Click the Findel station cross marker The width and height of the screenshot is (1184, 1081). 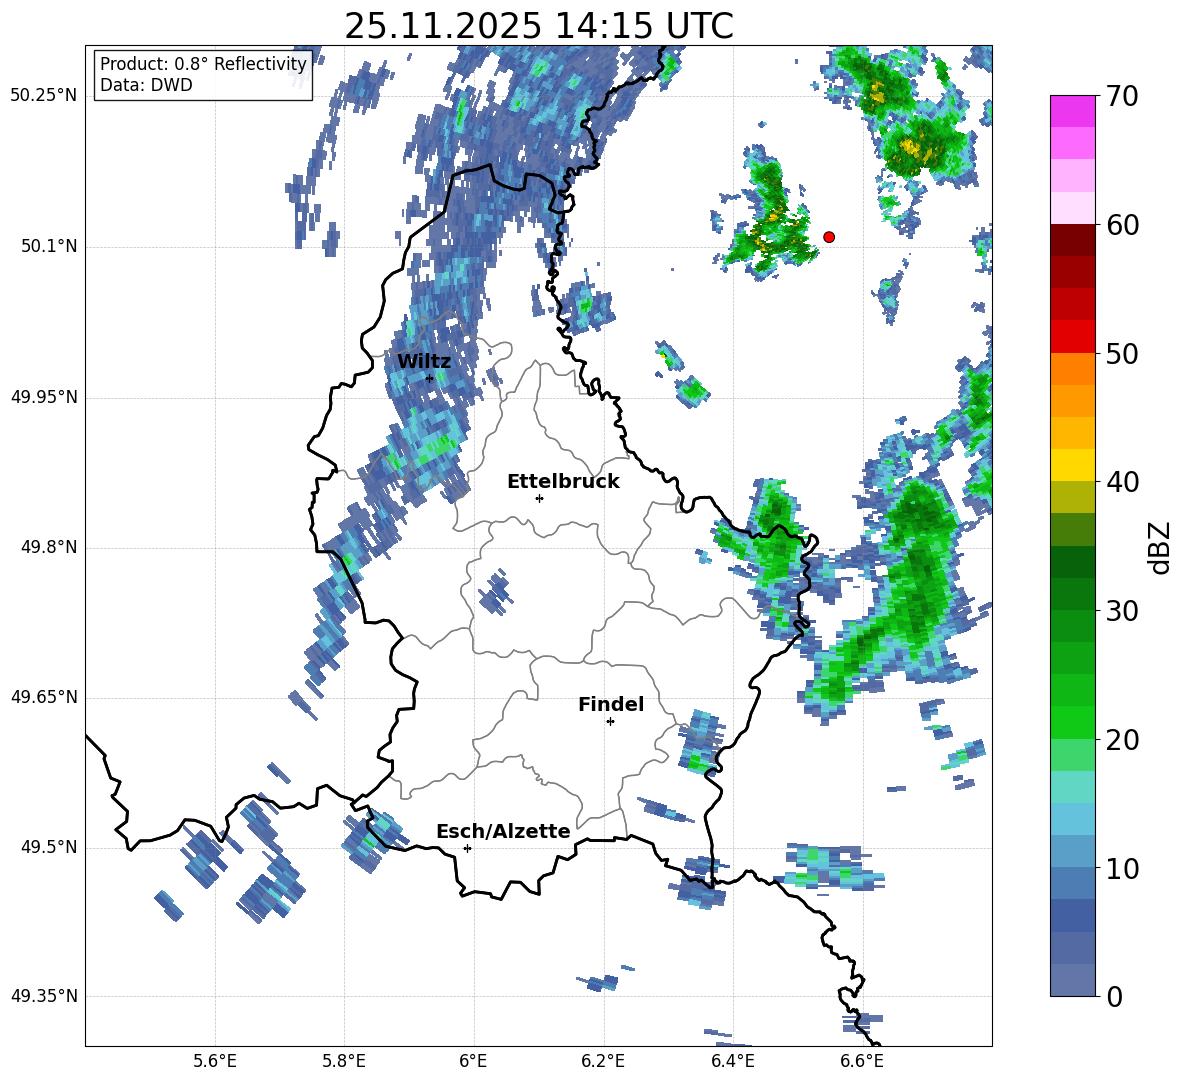tap(610, 722)
